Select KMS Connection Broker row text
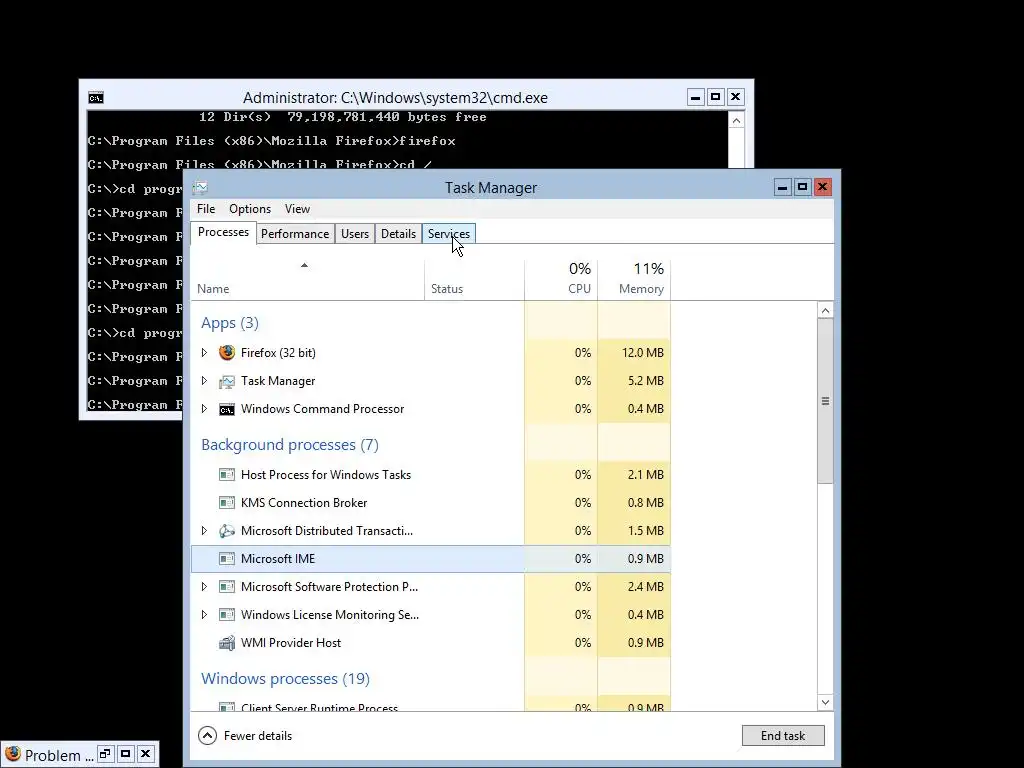This screenshot has height=768, width=1024. pyautogui.click(x=304, y=503)
